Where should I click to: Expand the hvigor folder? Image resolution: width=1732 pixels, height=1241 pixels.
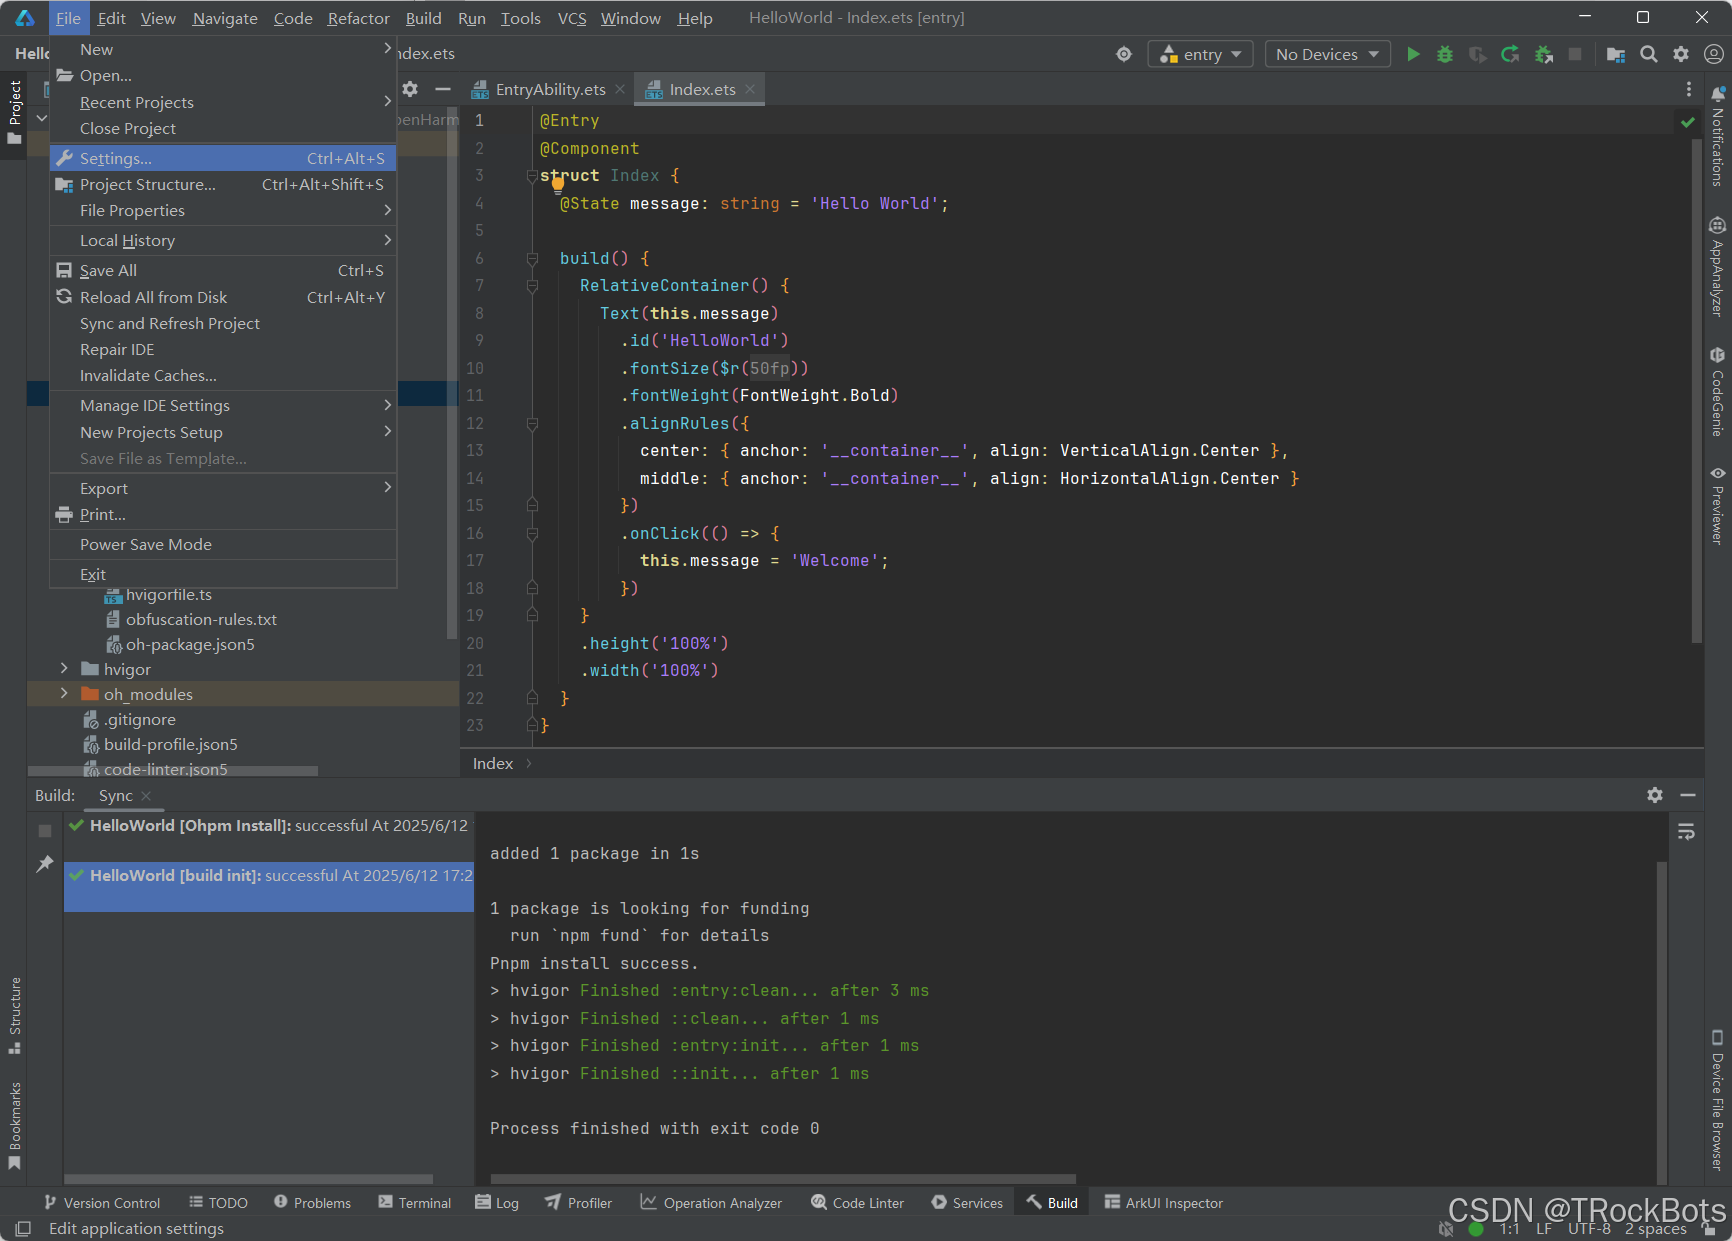(64, 668)
